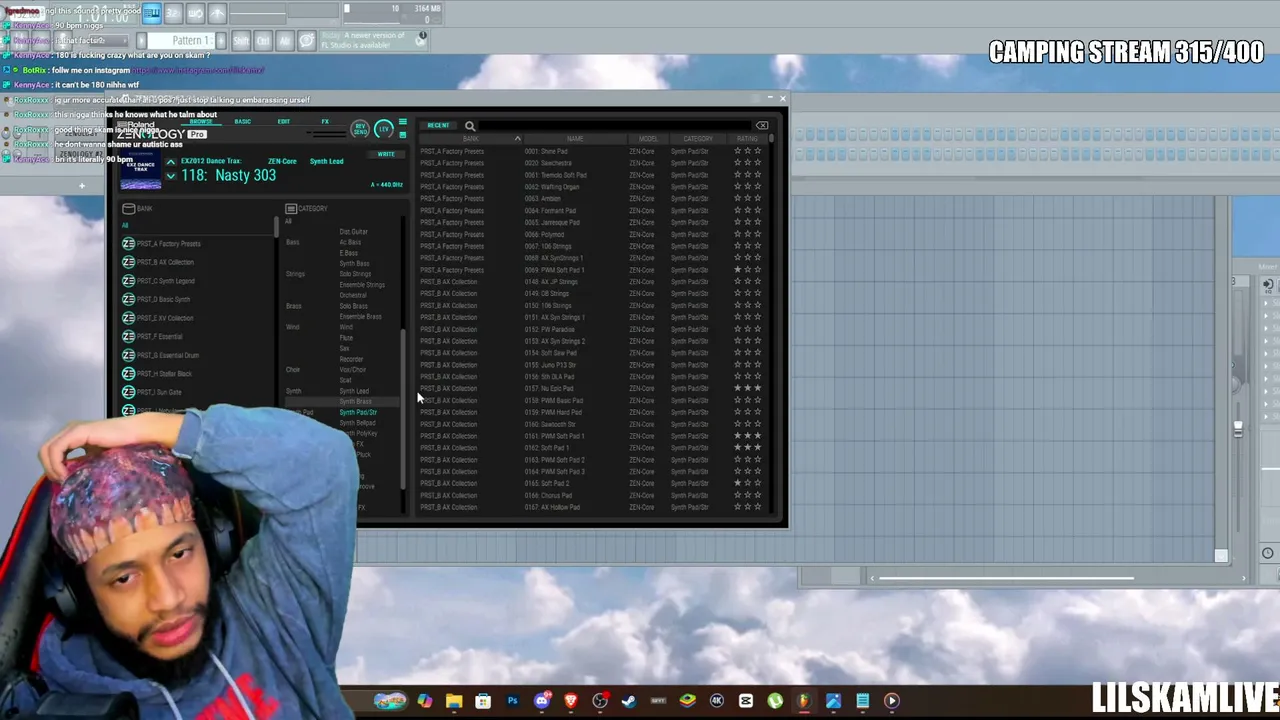Screen dimensions: 1280x720
Task: Open the BROWSE tab in Zenology
Action: tap(201, 122)
